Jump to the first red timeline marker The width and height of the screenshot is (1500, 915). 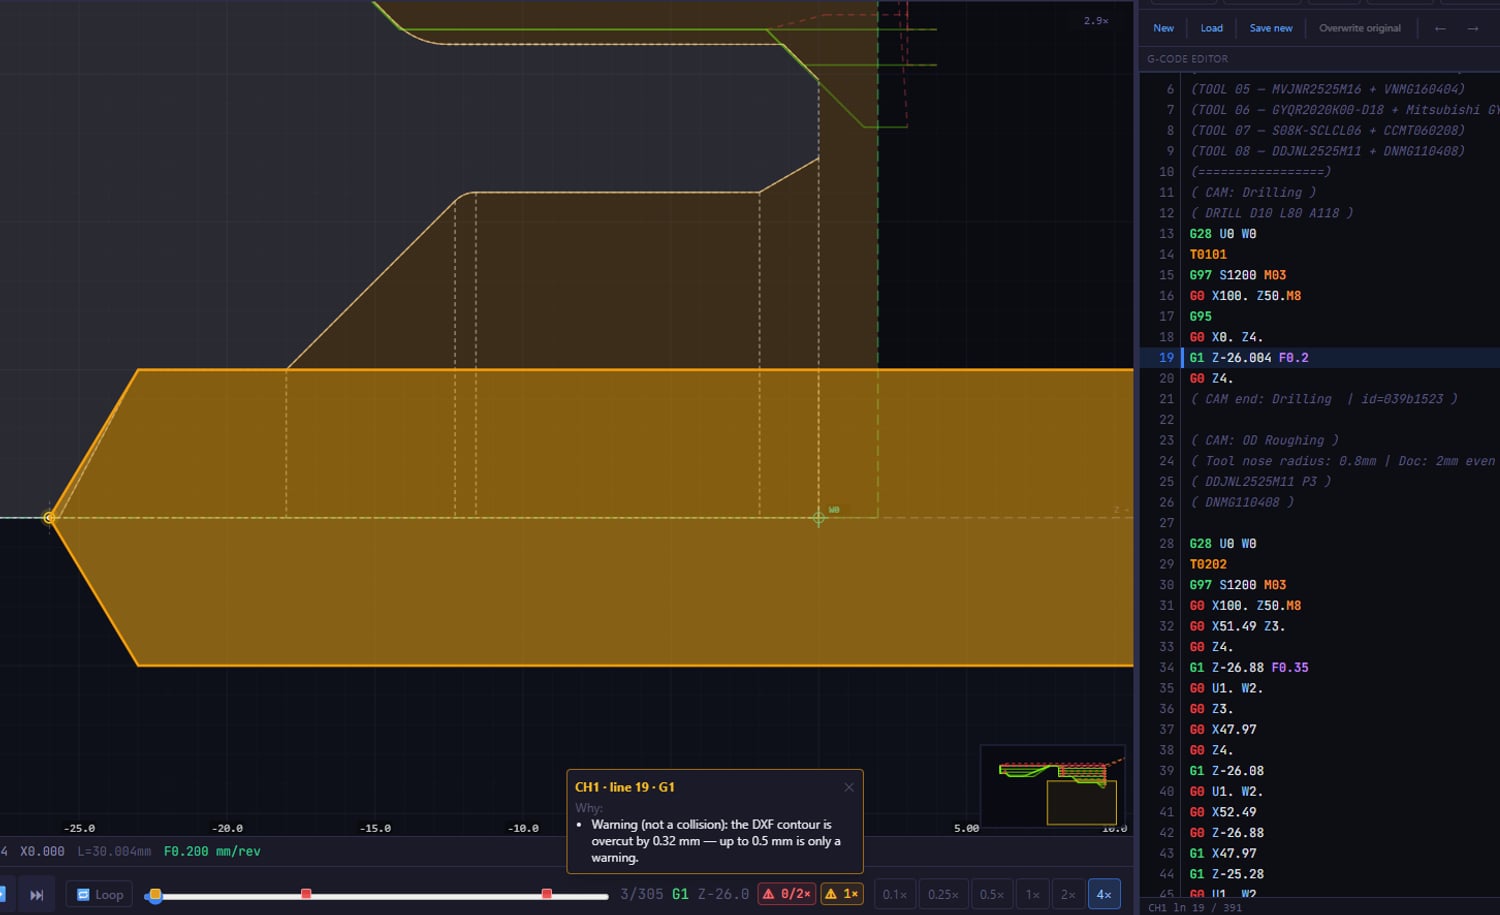[306, 893]
